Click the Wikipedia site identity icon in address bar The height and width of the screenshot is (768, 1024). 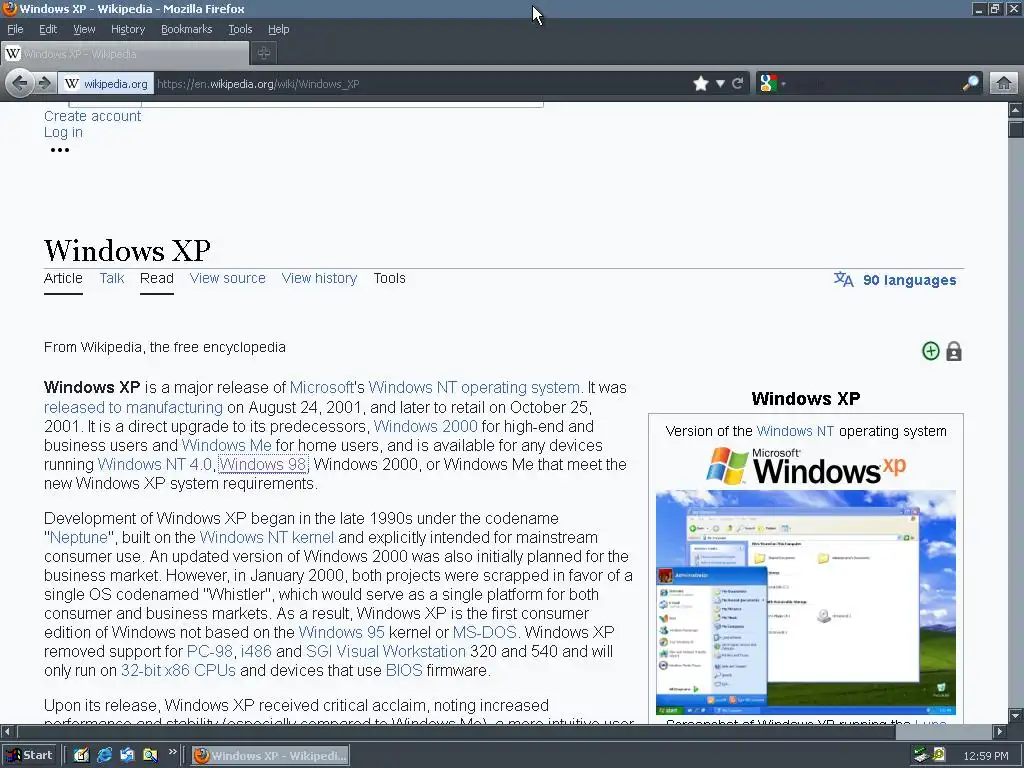tap(72, 84)
